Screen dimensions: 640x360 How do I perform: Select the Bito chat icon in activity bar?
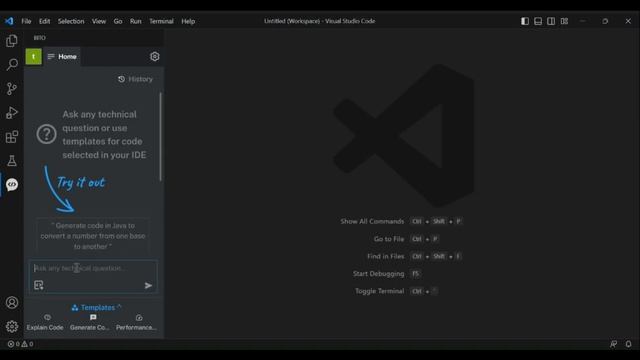click(x=12, y=184)
